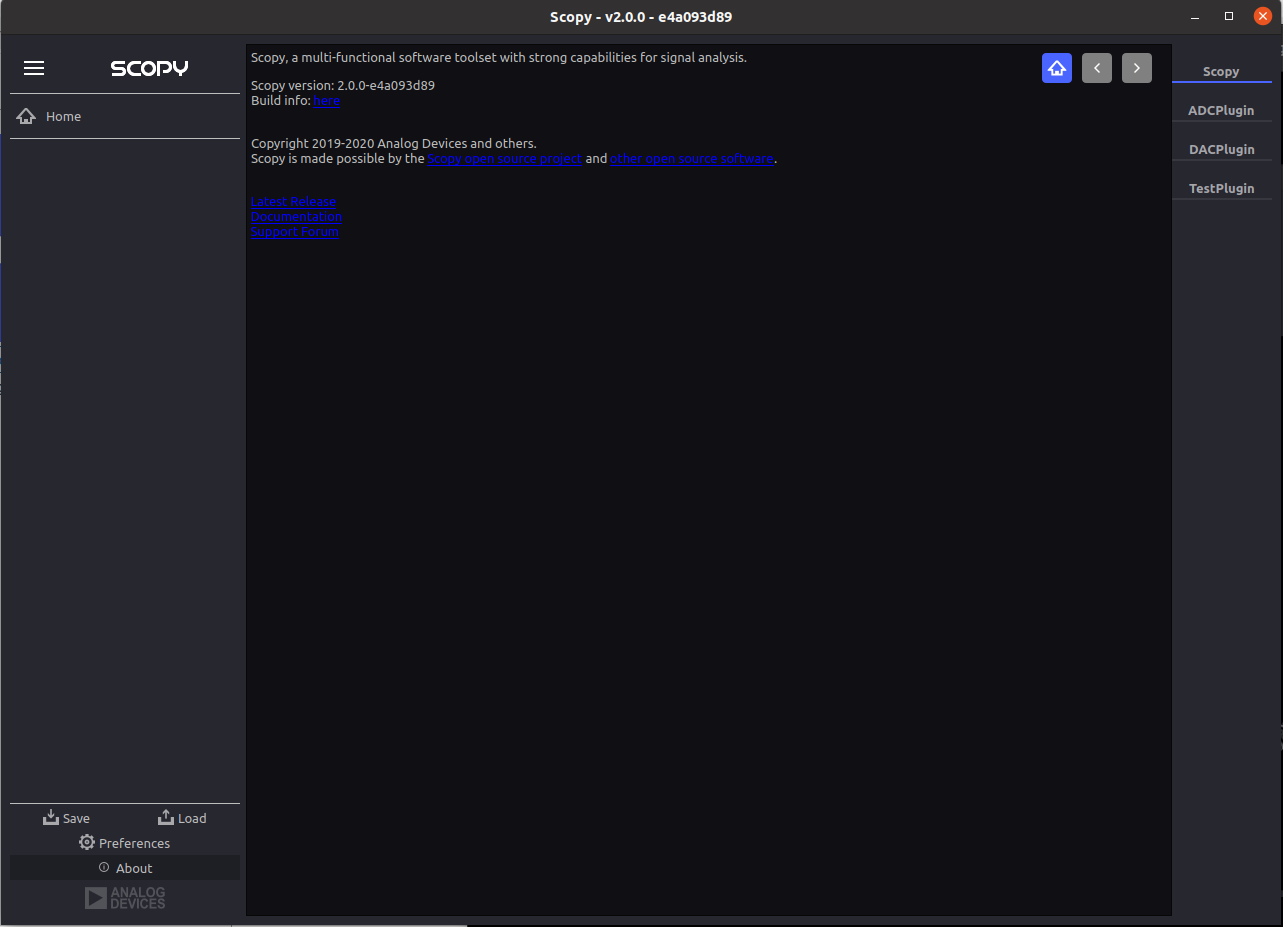The image size is (1283, 927).
Task: Click the blue home button in About page
Action: pyautogui.click(x=1057, y=68)
